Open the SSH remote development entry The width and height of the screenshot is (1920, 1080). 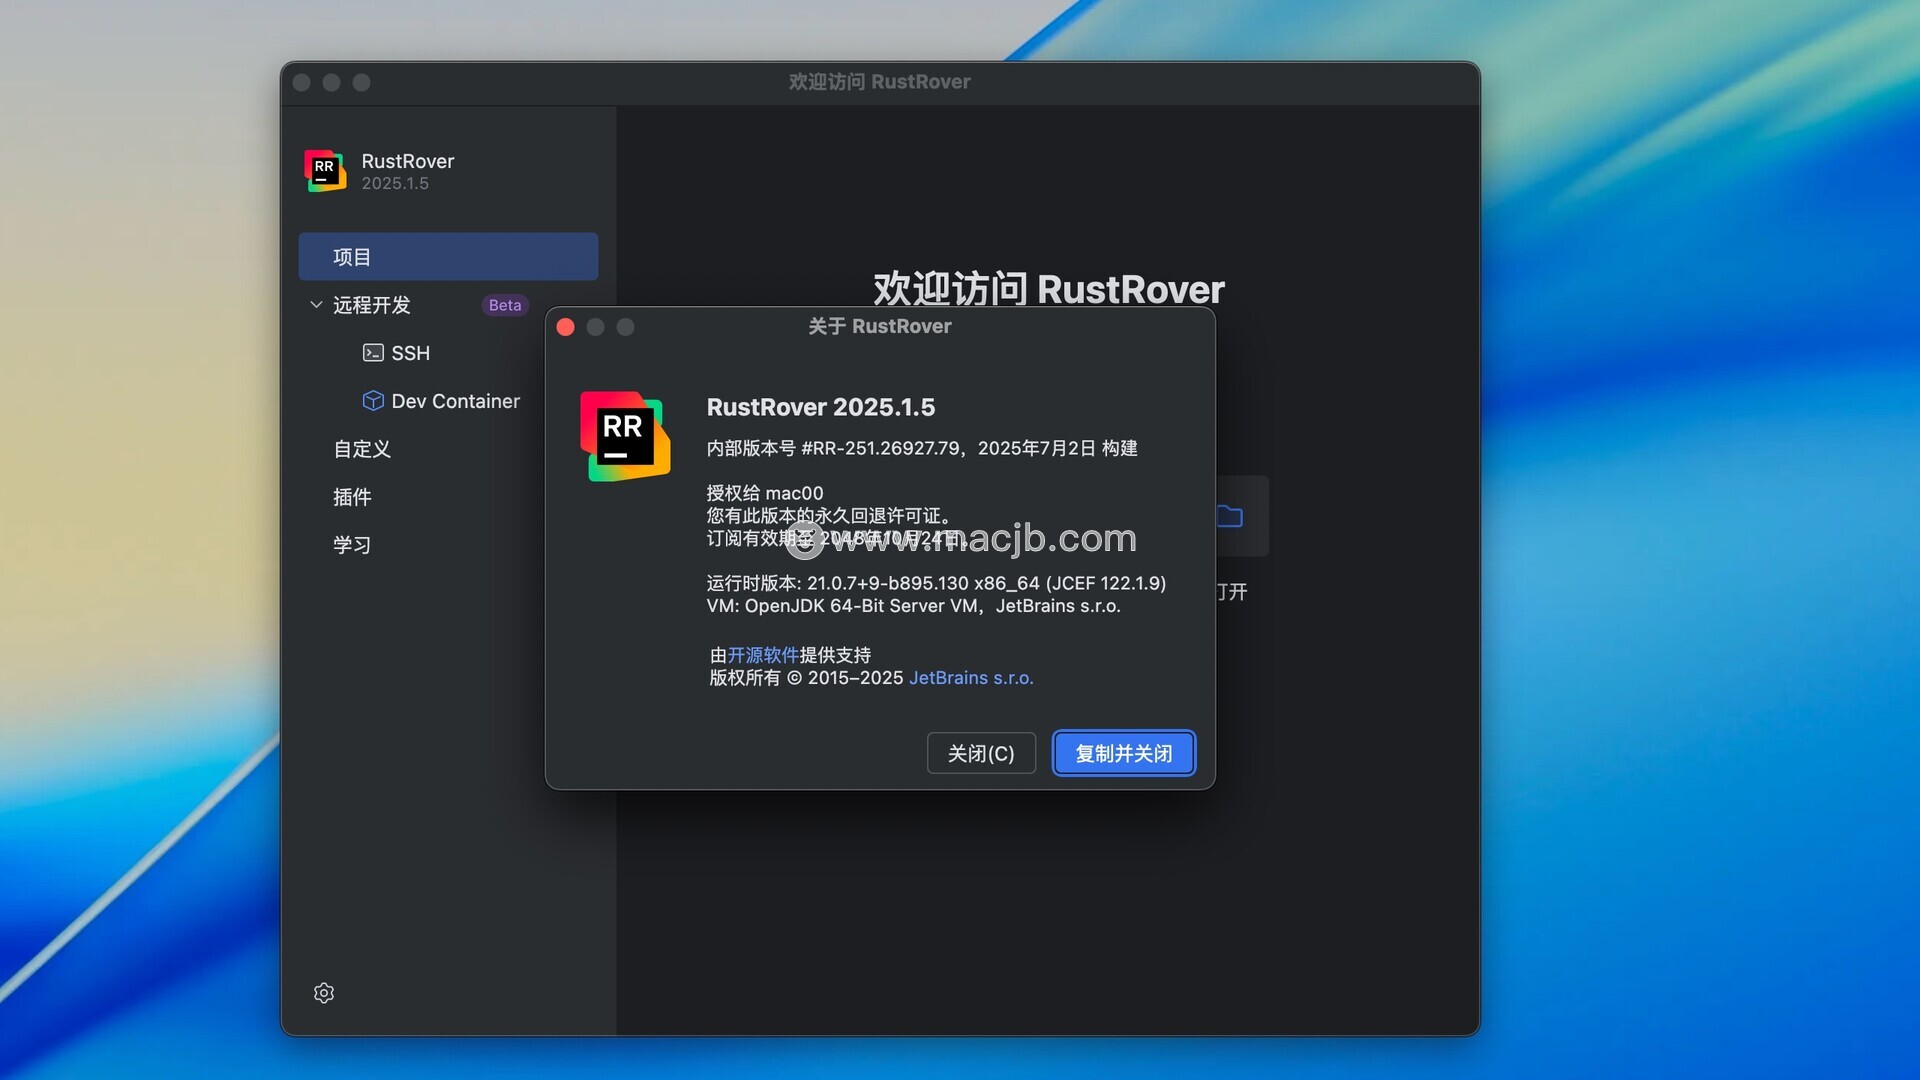point(410,353)
